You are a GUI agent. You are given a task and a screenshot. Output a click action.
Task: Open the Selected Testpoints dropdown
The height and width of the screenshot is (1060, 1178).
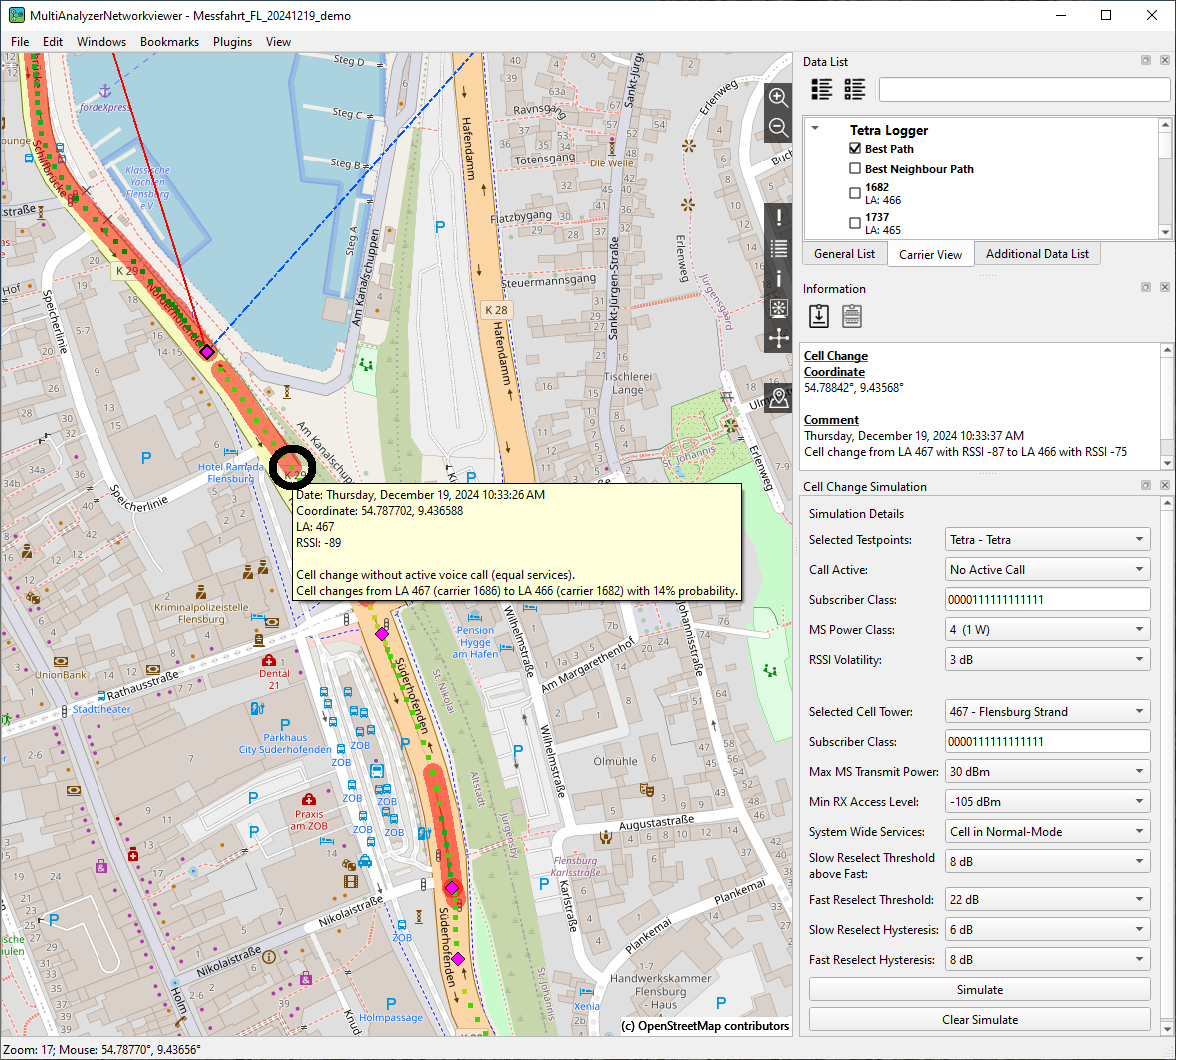[x=1047, y=540]
